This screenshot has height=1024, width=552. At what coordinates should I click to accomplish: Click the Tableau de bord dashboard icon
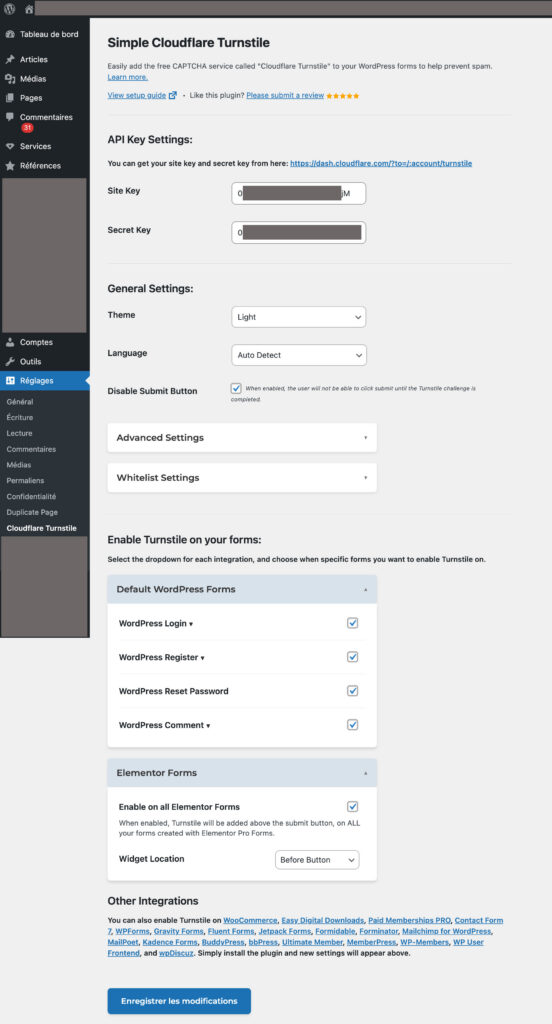pos(10,35)
